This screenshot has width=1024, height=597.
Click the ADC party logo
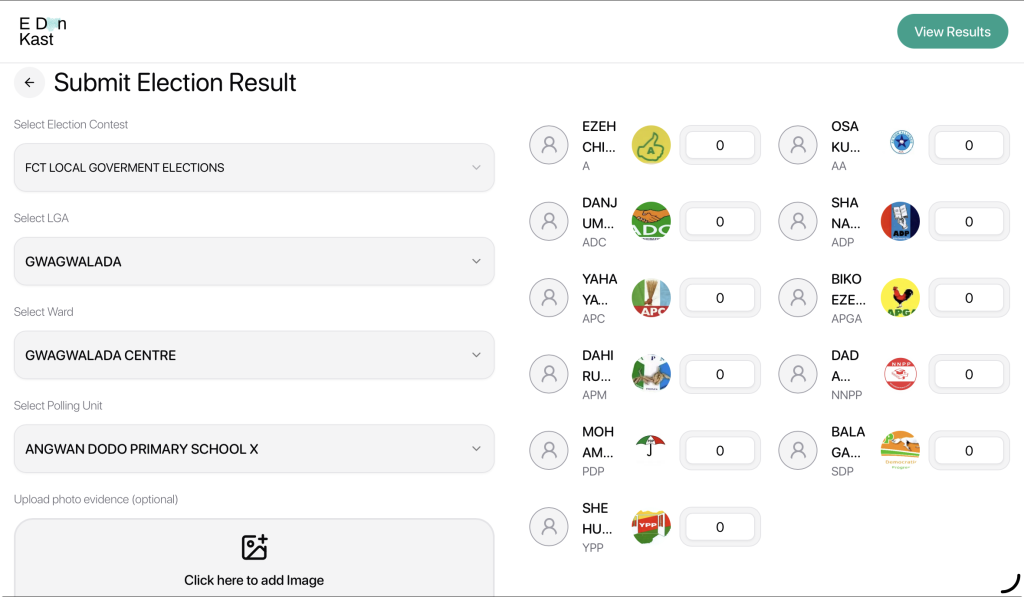(651, 222)
